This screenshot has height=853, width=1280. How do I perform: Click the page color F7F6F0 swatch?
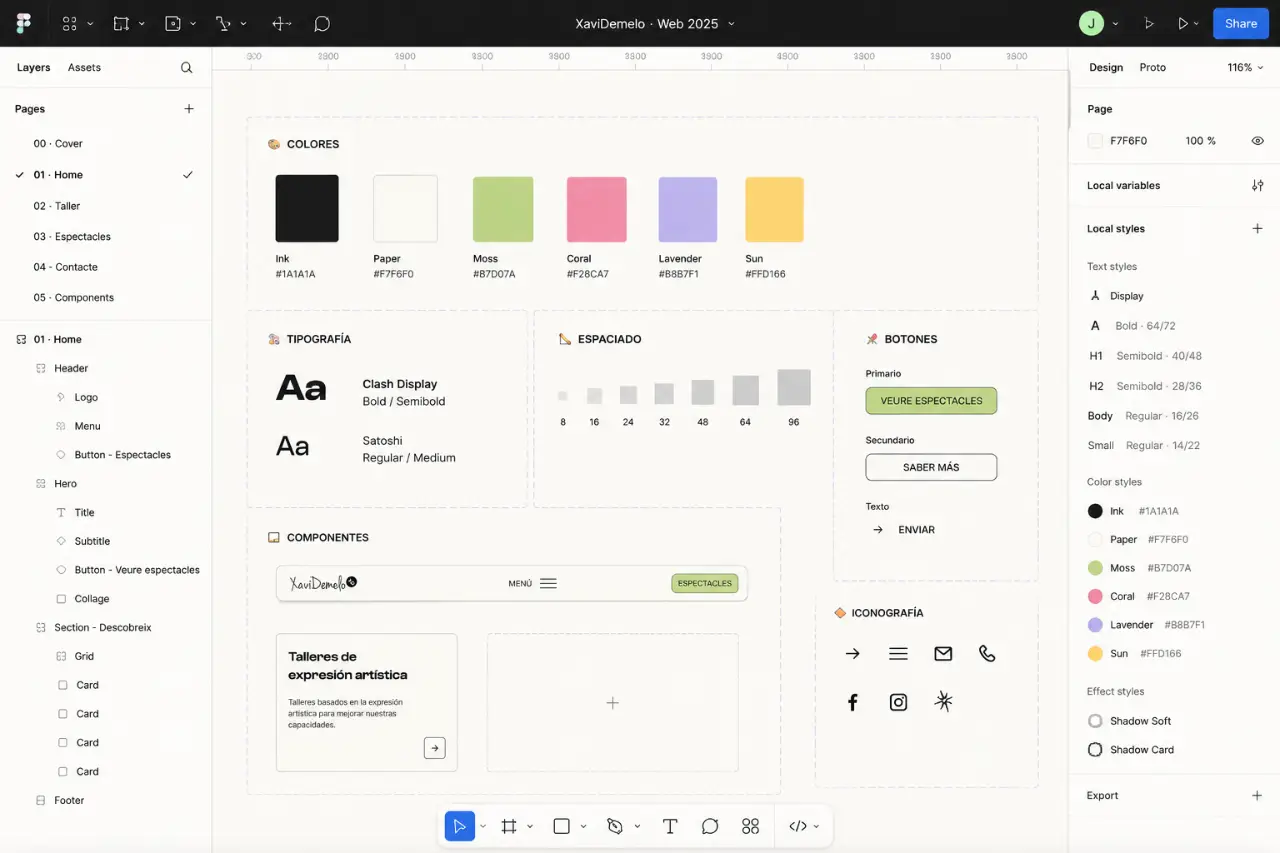(1095, 141)
